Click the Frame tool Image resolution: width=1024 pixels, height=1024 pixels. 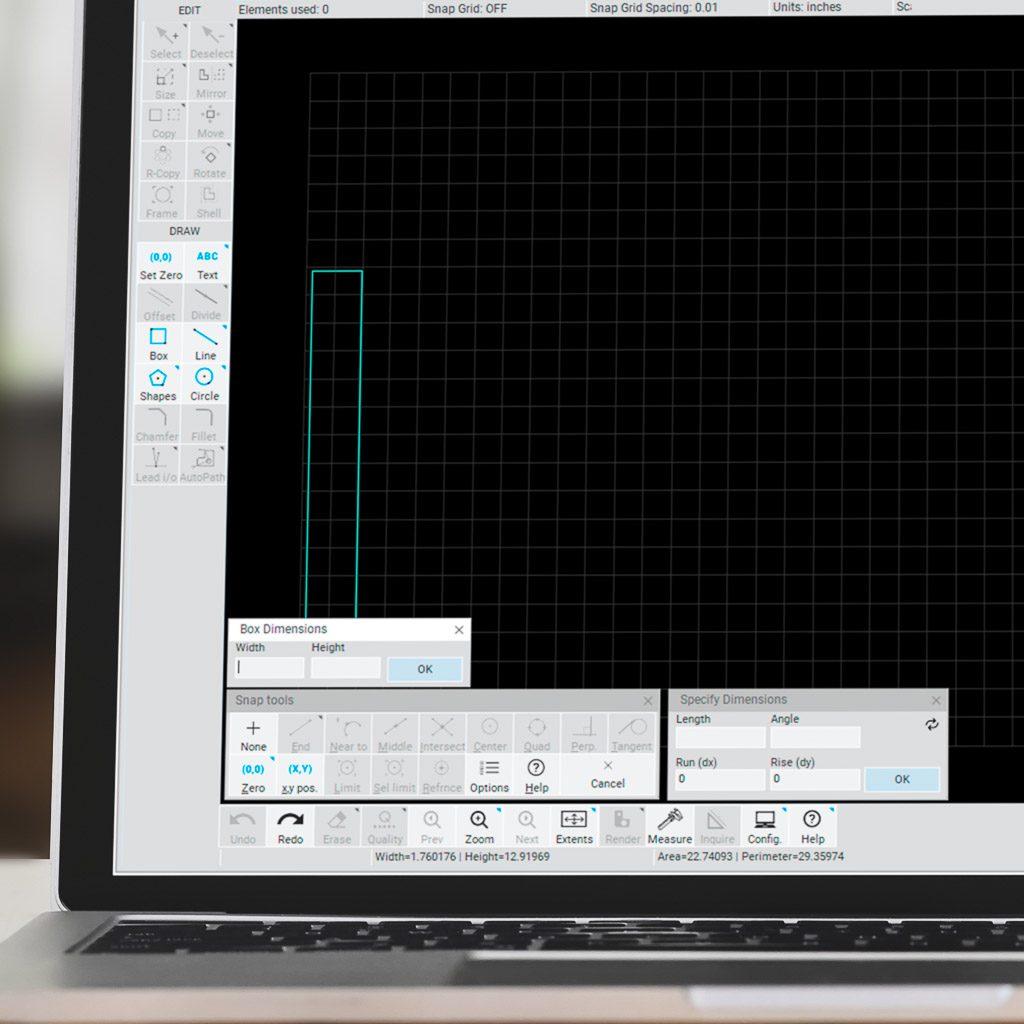(162, 202)
